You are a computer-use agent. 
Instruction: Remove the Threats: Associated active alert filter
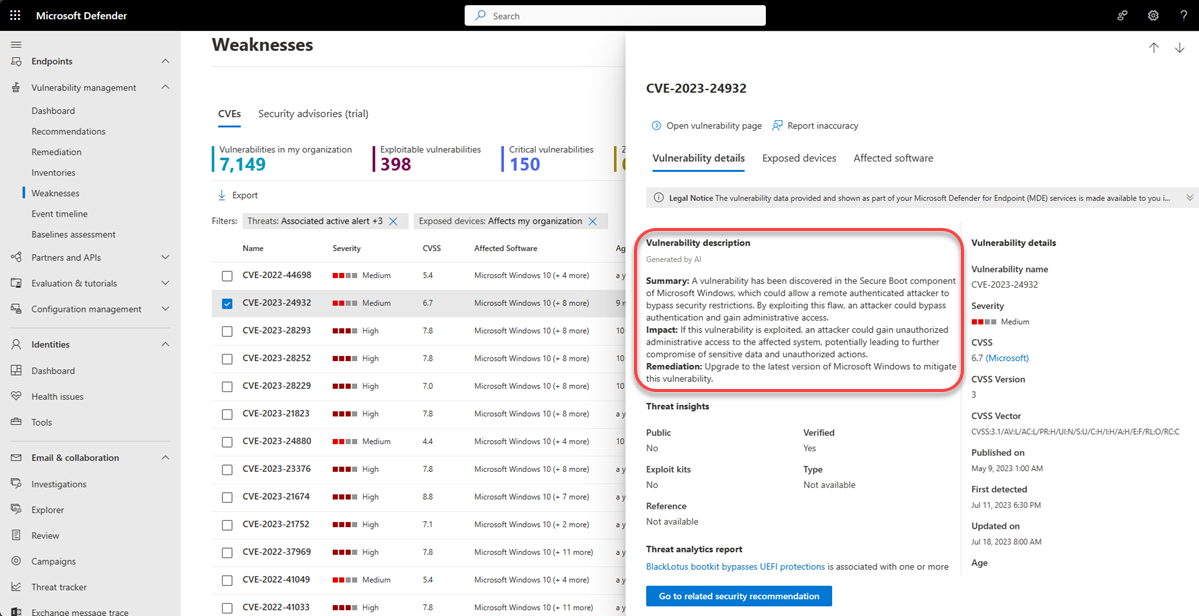[394, 222]
